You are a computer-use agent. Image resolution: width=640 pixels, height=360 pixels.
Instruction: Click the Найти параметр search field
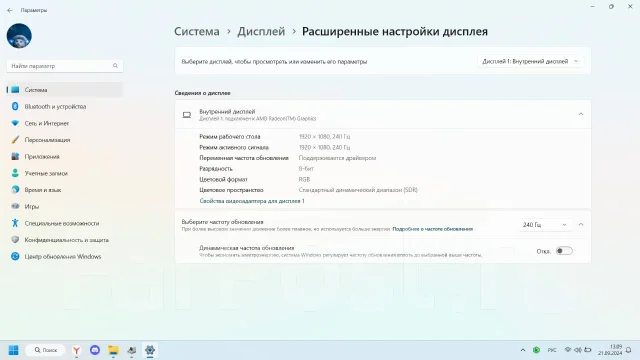tap(64, 66)
